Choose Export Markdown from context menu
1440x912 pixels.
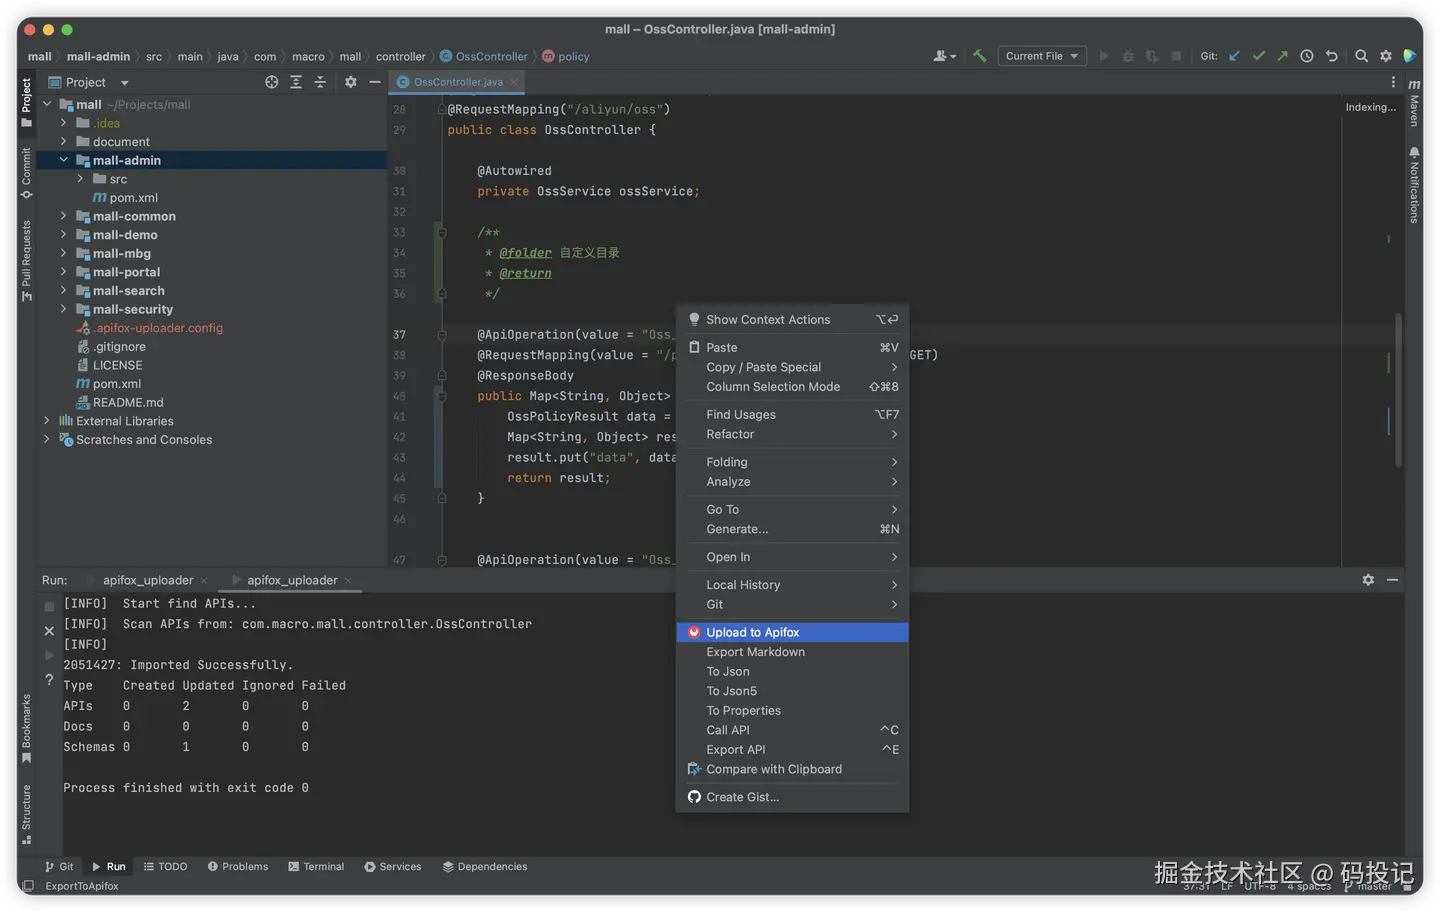click(755, 652)
